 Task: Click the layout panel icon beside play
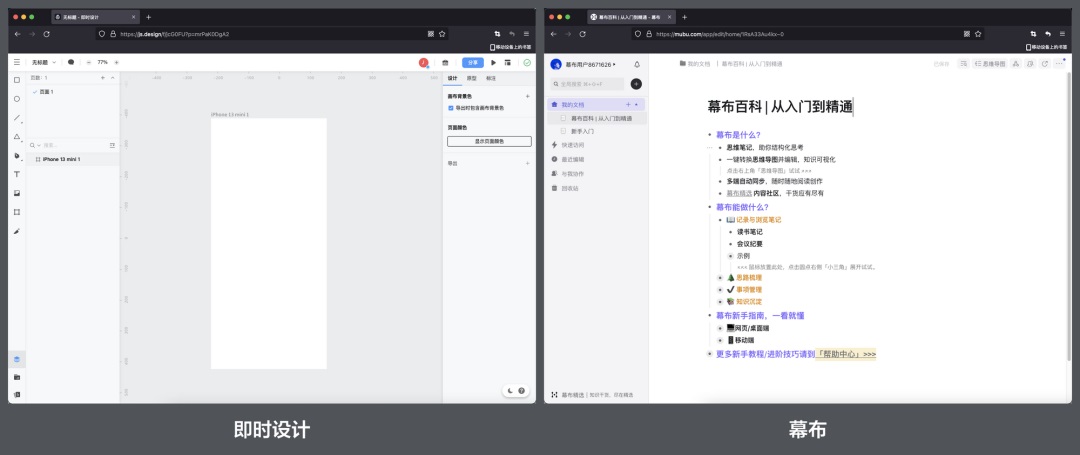click(508, 63)
